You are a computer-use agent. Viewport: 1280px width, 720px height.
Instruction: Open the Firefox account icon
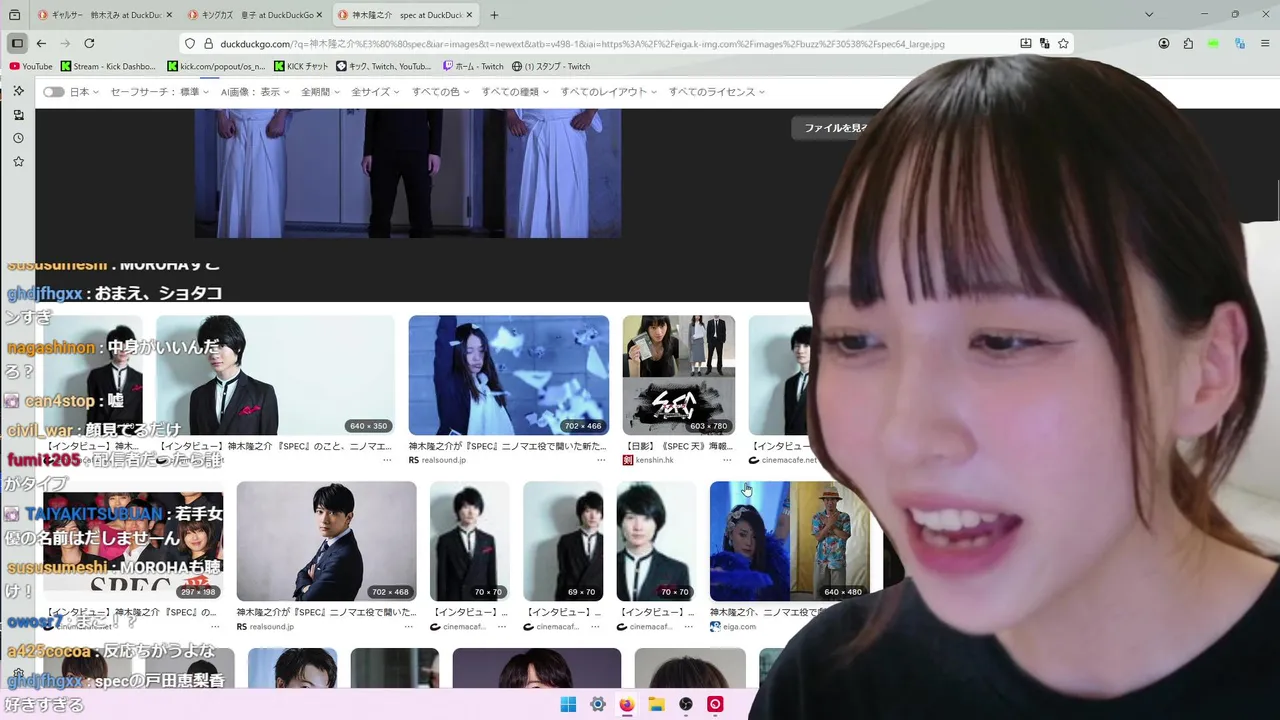1164,44
